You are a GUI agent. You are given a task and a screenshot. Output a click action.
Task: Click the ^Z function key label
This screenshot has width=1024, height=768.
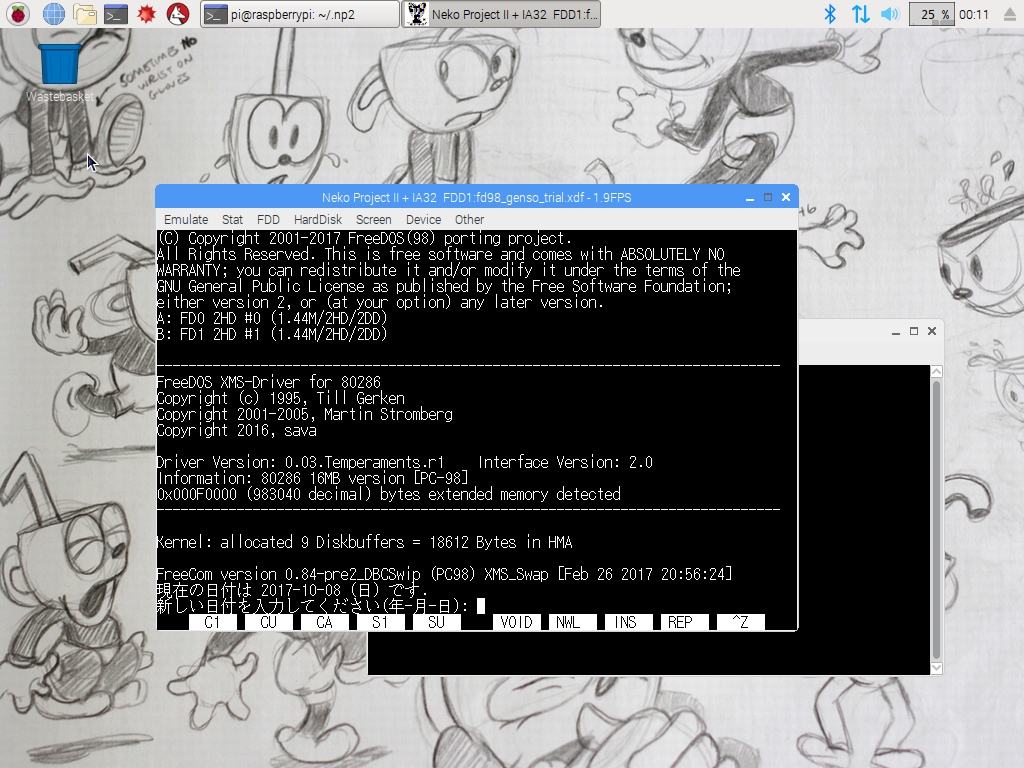[741, 622]
